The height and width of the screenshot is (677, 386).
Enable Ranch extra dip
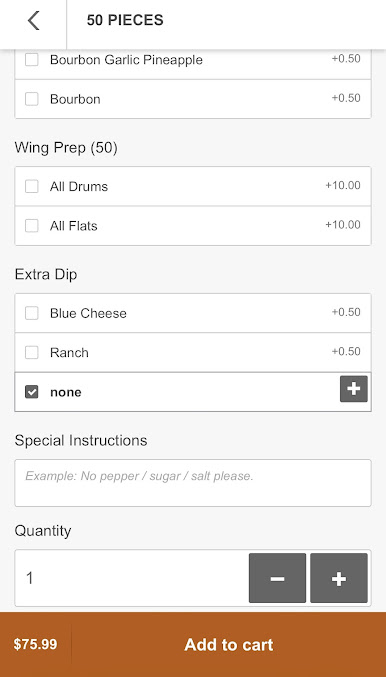tap(32, 353)
